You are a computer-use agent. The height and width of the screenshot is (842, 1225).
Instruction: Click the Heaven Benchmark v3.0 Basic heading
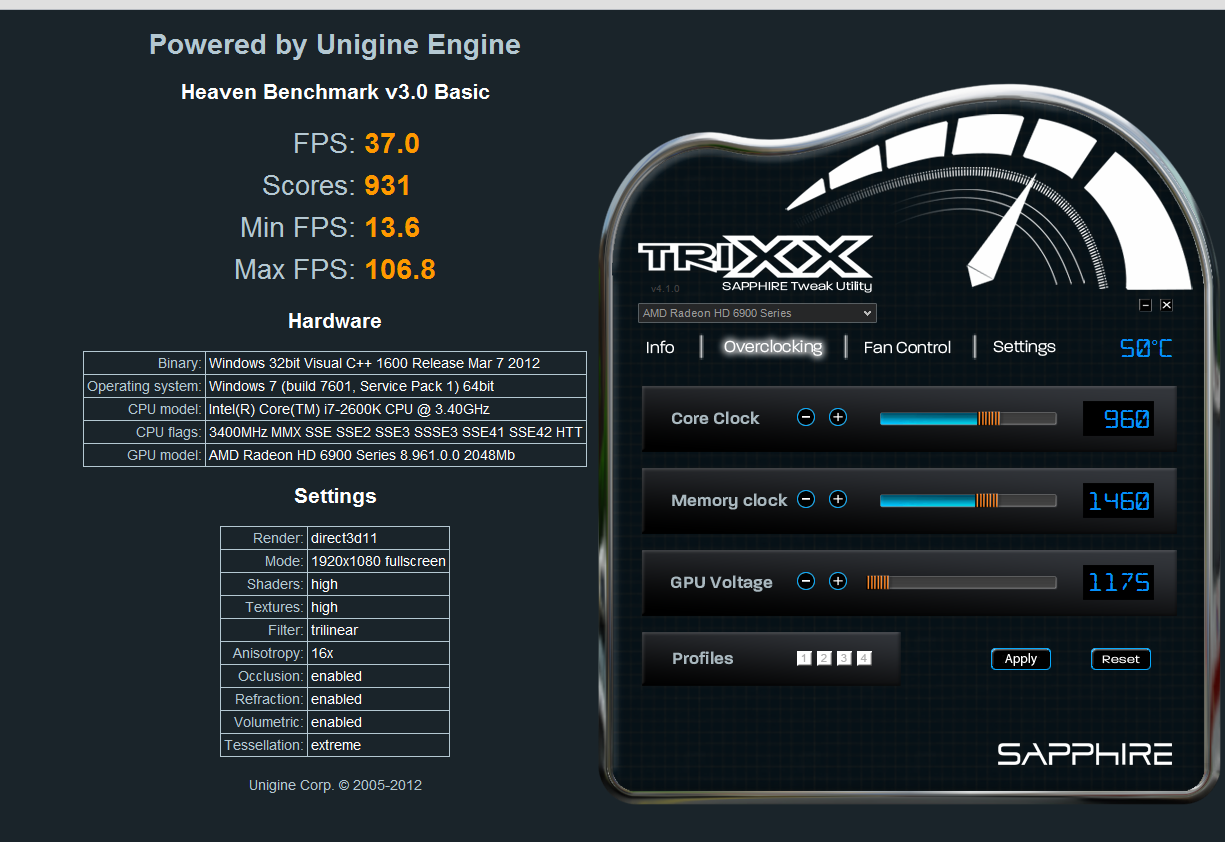point(335,92)
